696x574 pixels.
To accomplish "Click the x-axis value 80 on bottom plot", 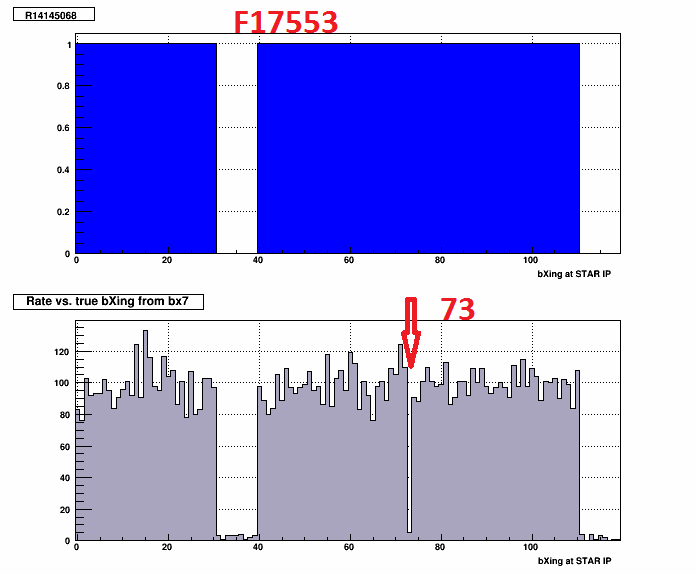I will 439,547.
